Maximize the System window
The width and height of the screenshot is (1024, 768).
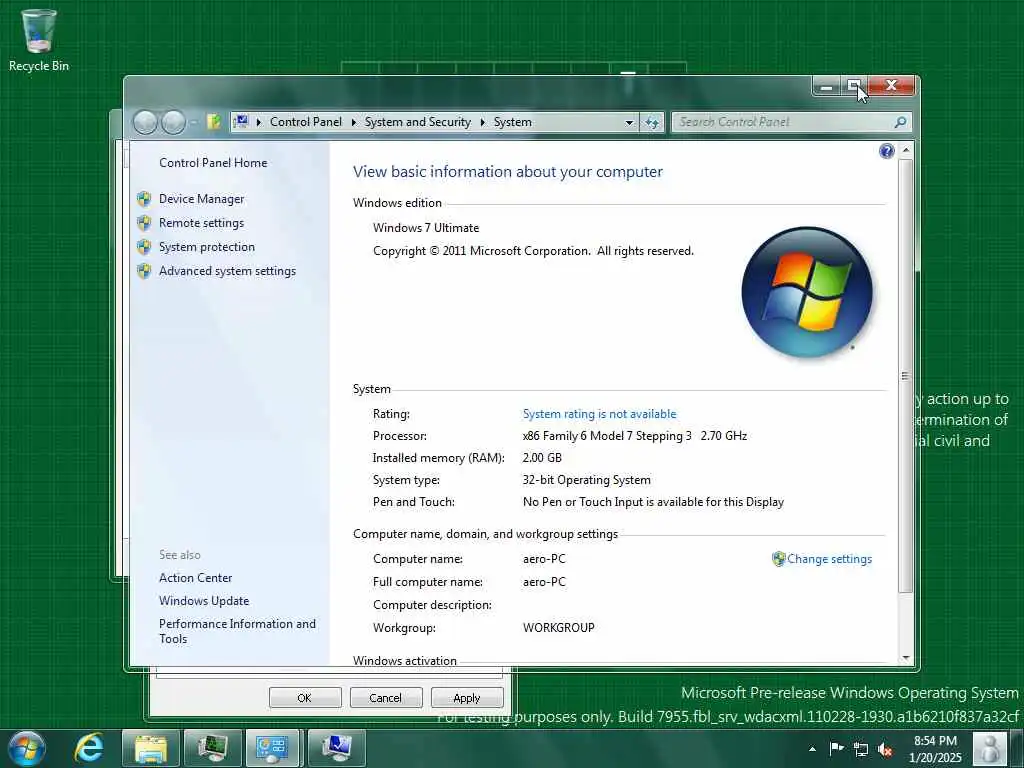click(x=854, y=86)
